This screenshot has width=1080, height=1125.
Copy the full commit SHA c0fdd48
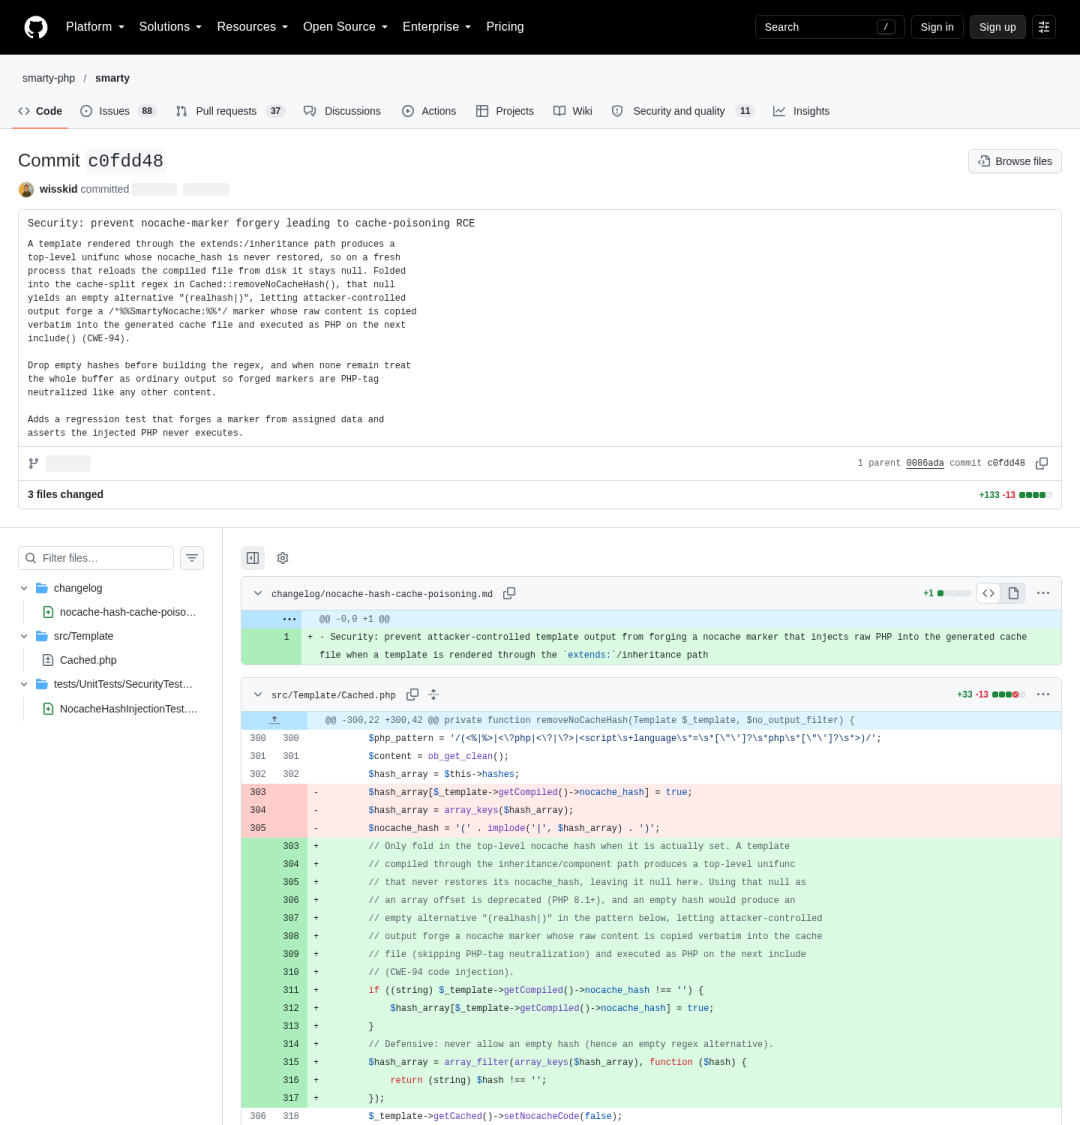[x=1042, y=463]
